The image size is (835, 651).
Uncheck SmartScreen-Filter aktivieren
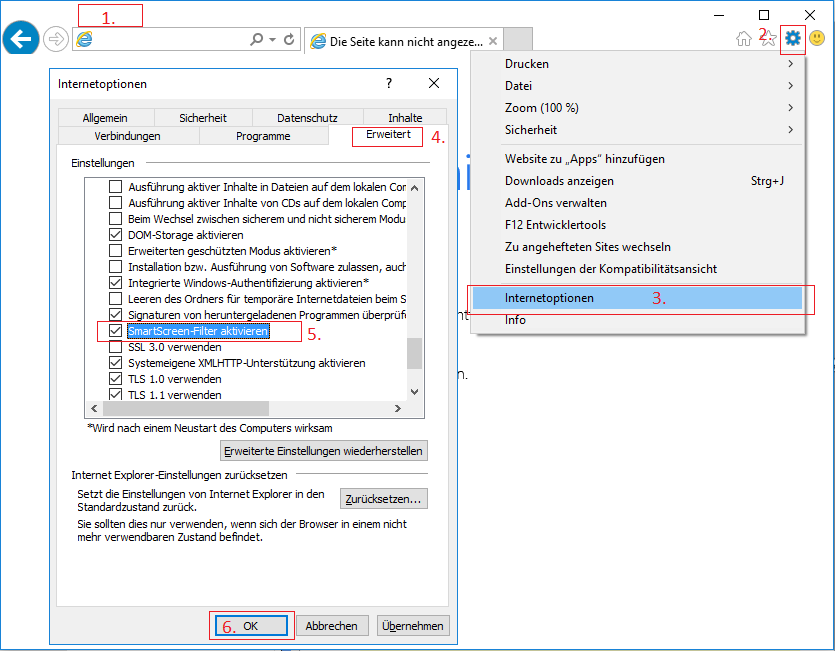click(115, 331)
